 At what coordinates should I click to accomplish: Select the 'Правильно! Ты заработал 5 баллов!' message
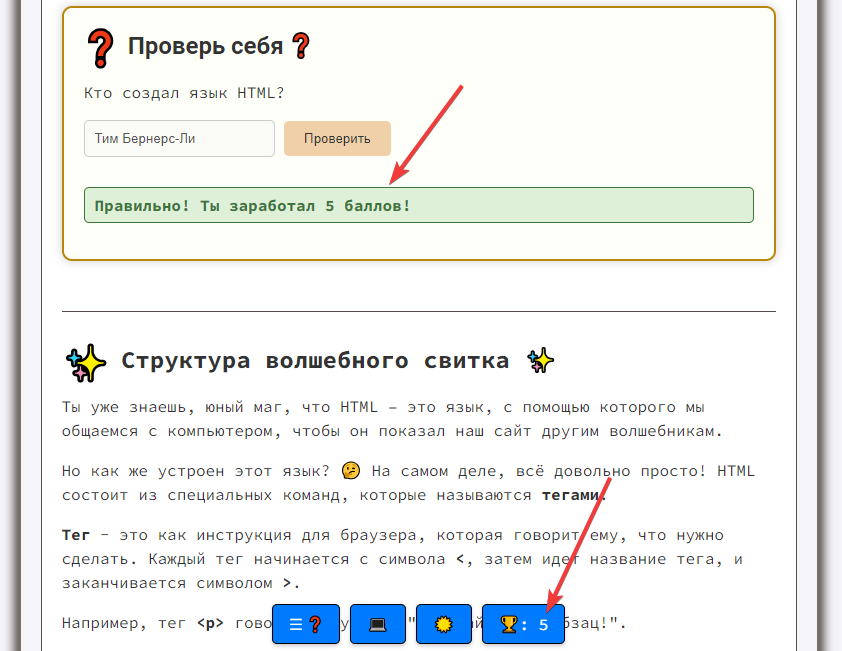419,205
